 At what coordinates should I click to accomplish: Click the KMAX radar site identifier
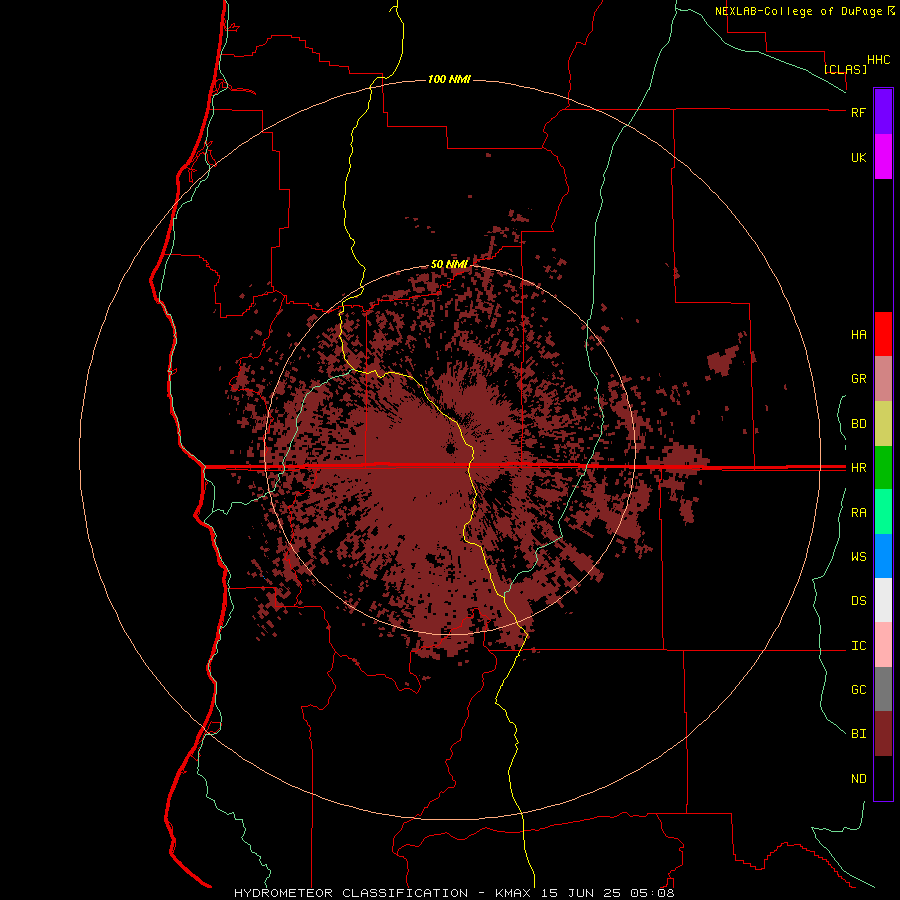coord(513,893)
